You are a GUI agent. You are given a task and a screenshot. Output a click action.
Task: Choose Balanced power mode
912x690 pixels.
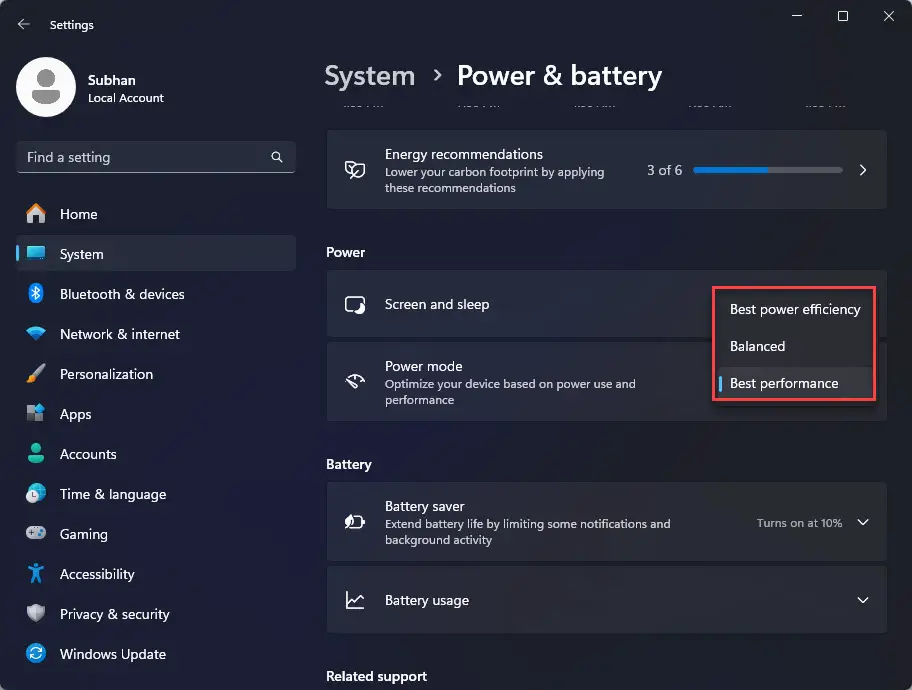tap(757, 346)
